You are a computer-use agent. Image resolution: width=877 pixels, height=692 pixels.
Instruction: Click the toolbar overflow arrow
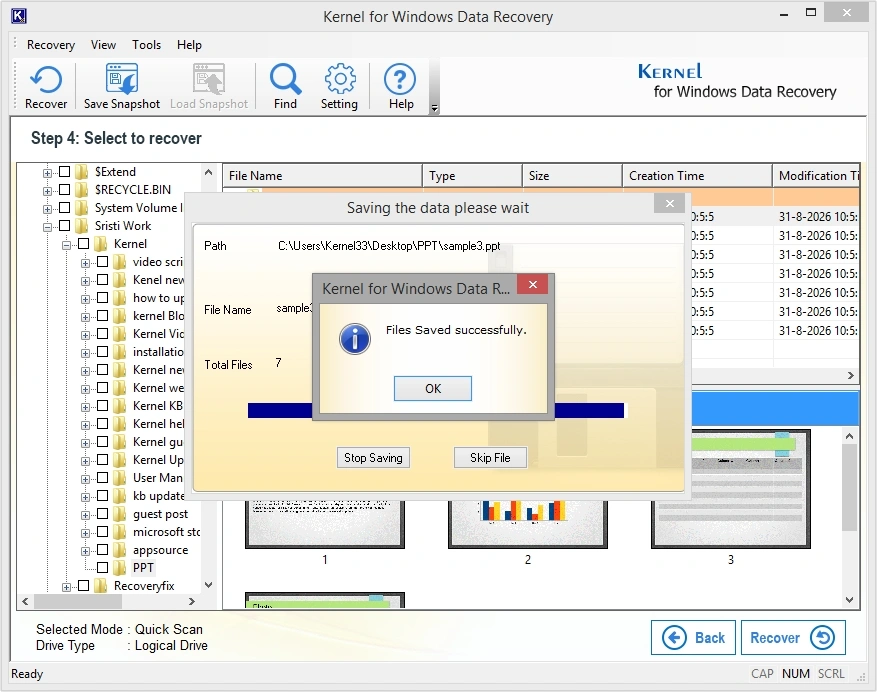[434, 109]
